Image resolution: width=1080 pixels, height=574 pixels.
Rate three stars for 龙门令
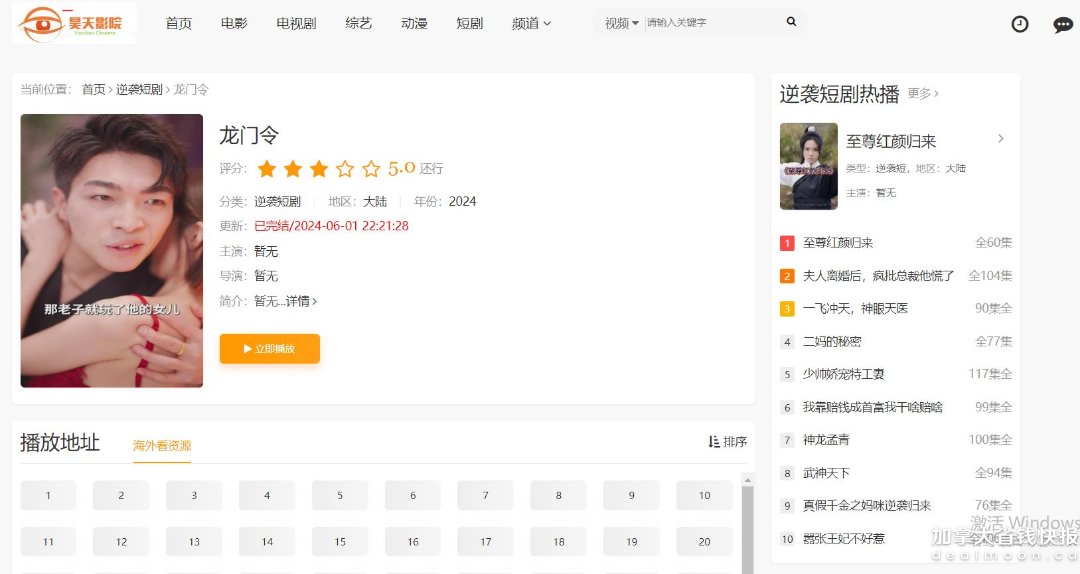(x=319, y=168)
